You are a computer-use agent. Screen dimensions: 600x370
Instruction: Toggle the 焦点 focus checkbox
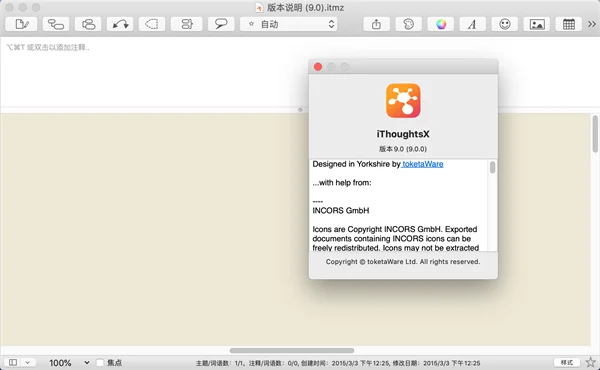click(100, 362)
